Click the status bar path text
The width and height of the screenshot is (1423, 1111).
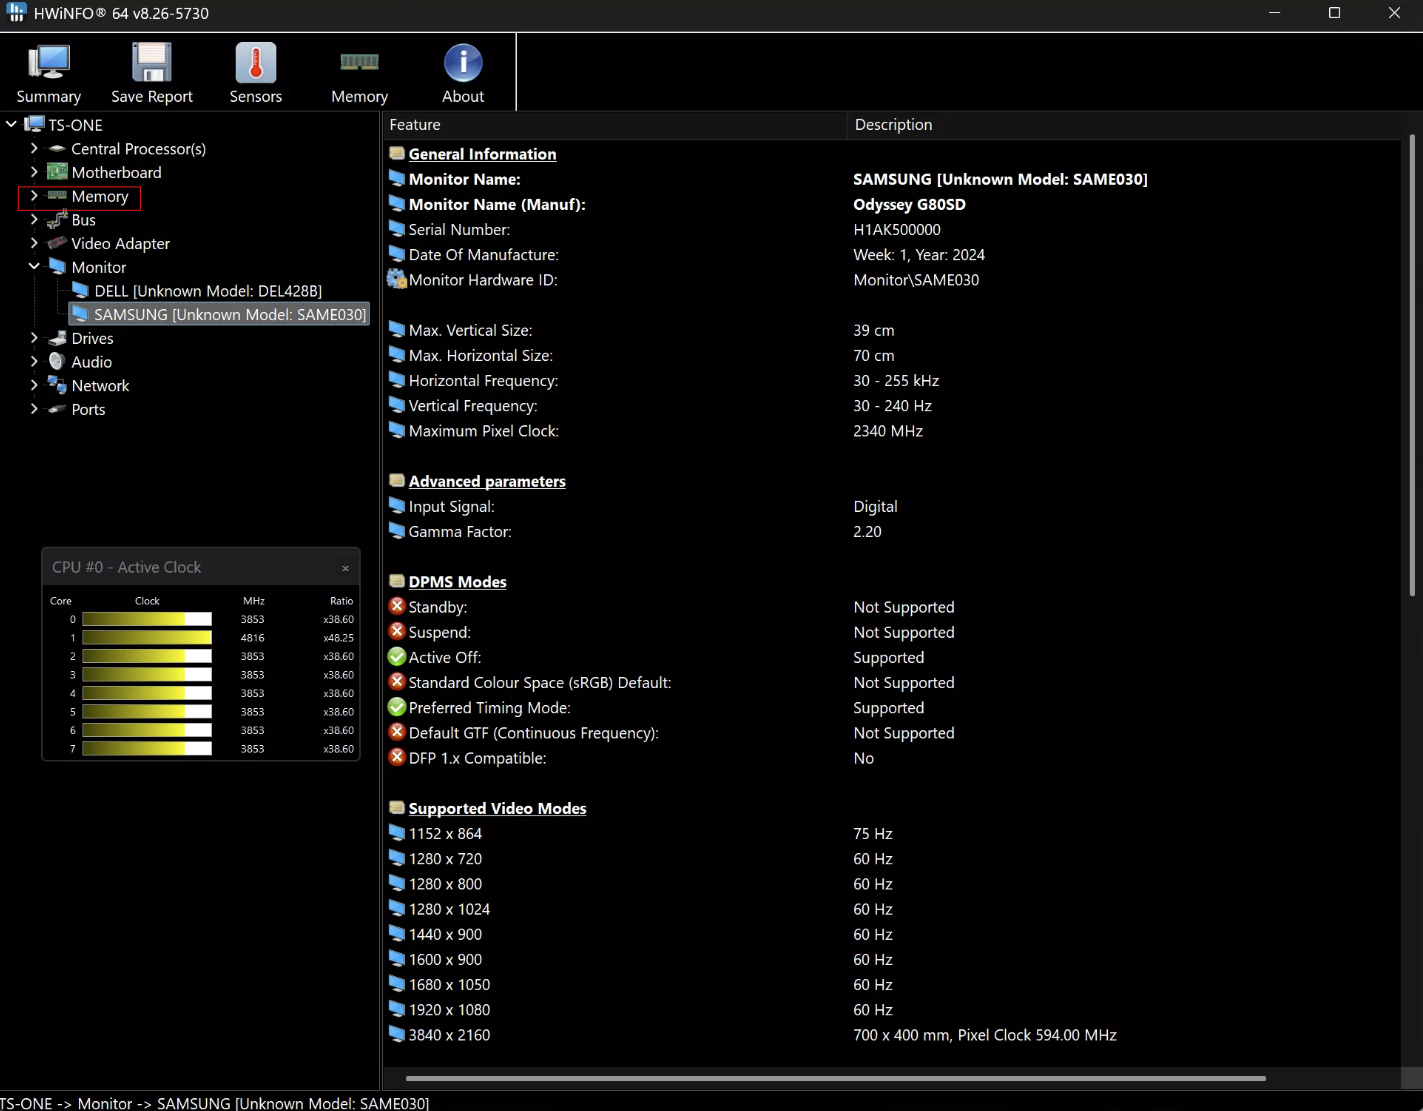tap(214, 1103)
